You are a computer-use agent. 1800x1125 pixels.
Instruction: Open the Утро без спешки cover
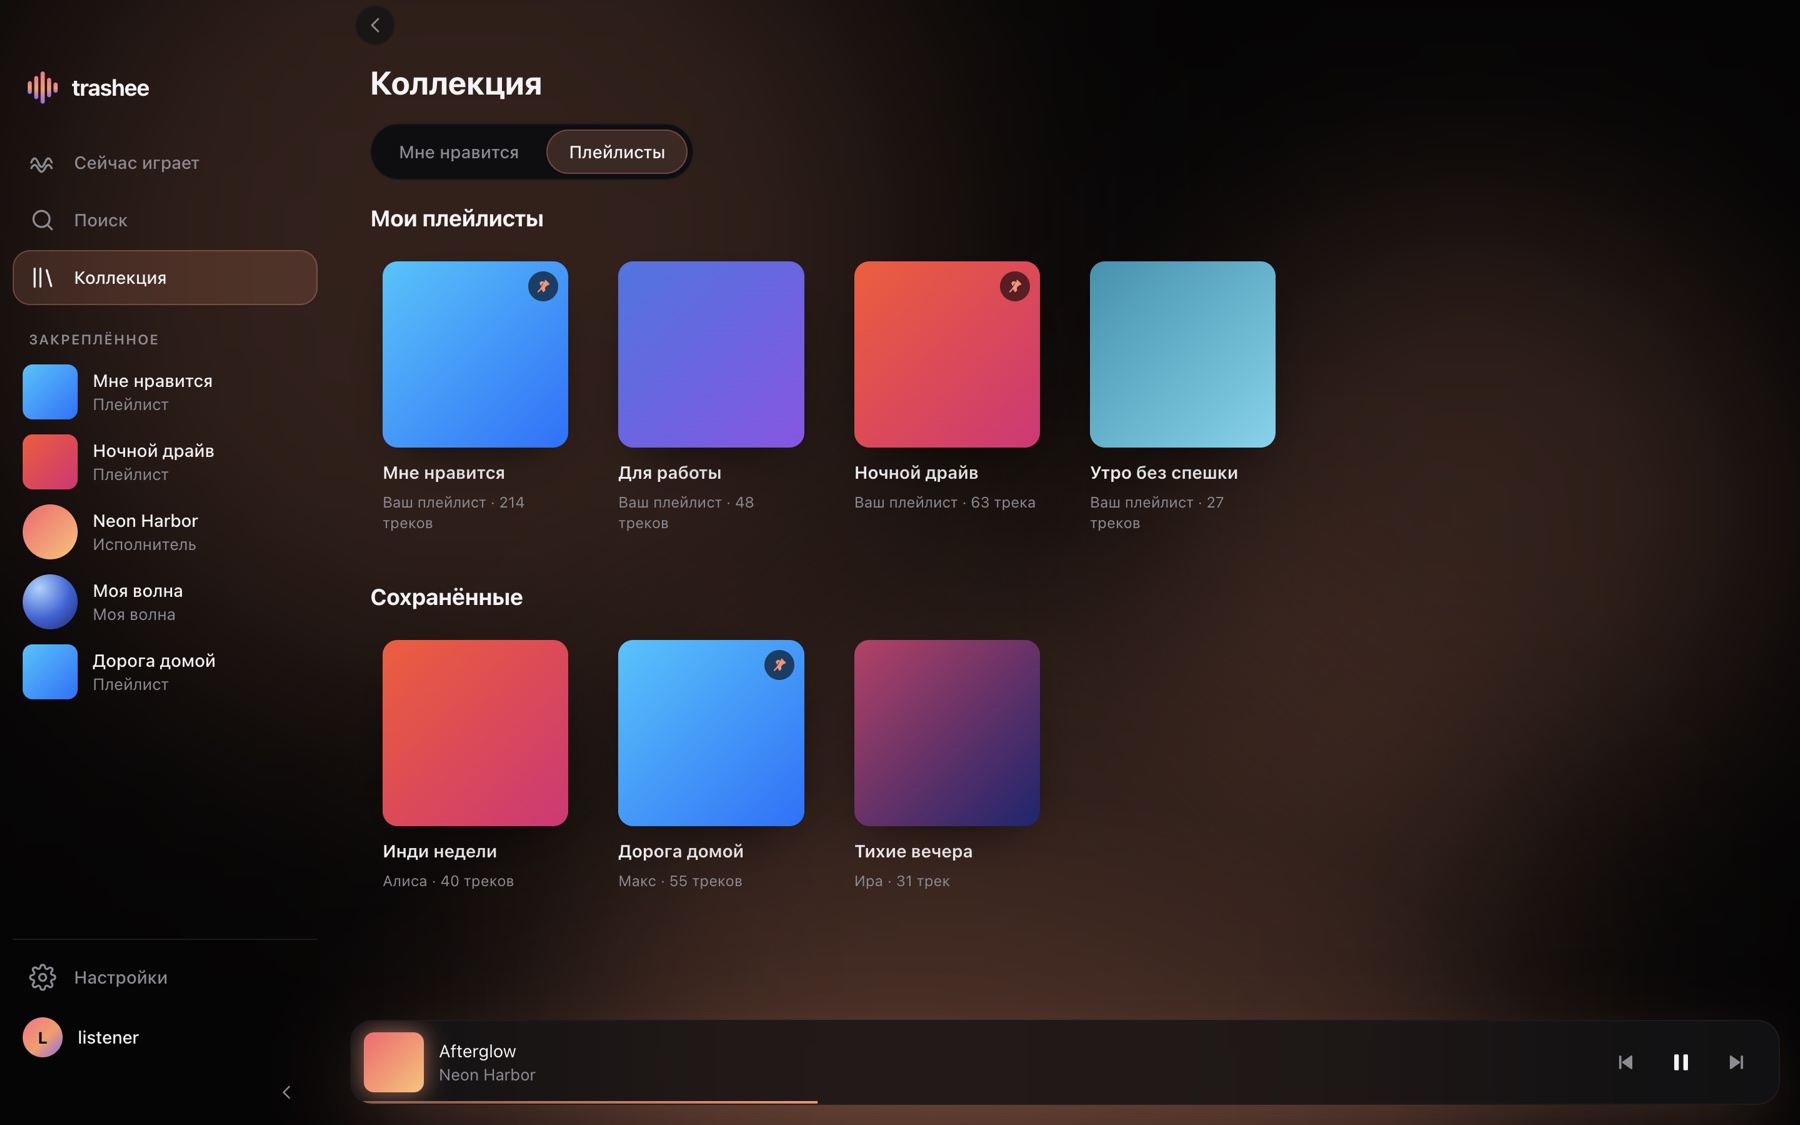pos(1182,354)
